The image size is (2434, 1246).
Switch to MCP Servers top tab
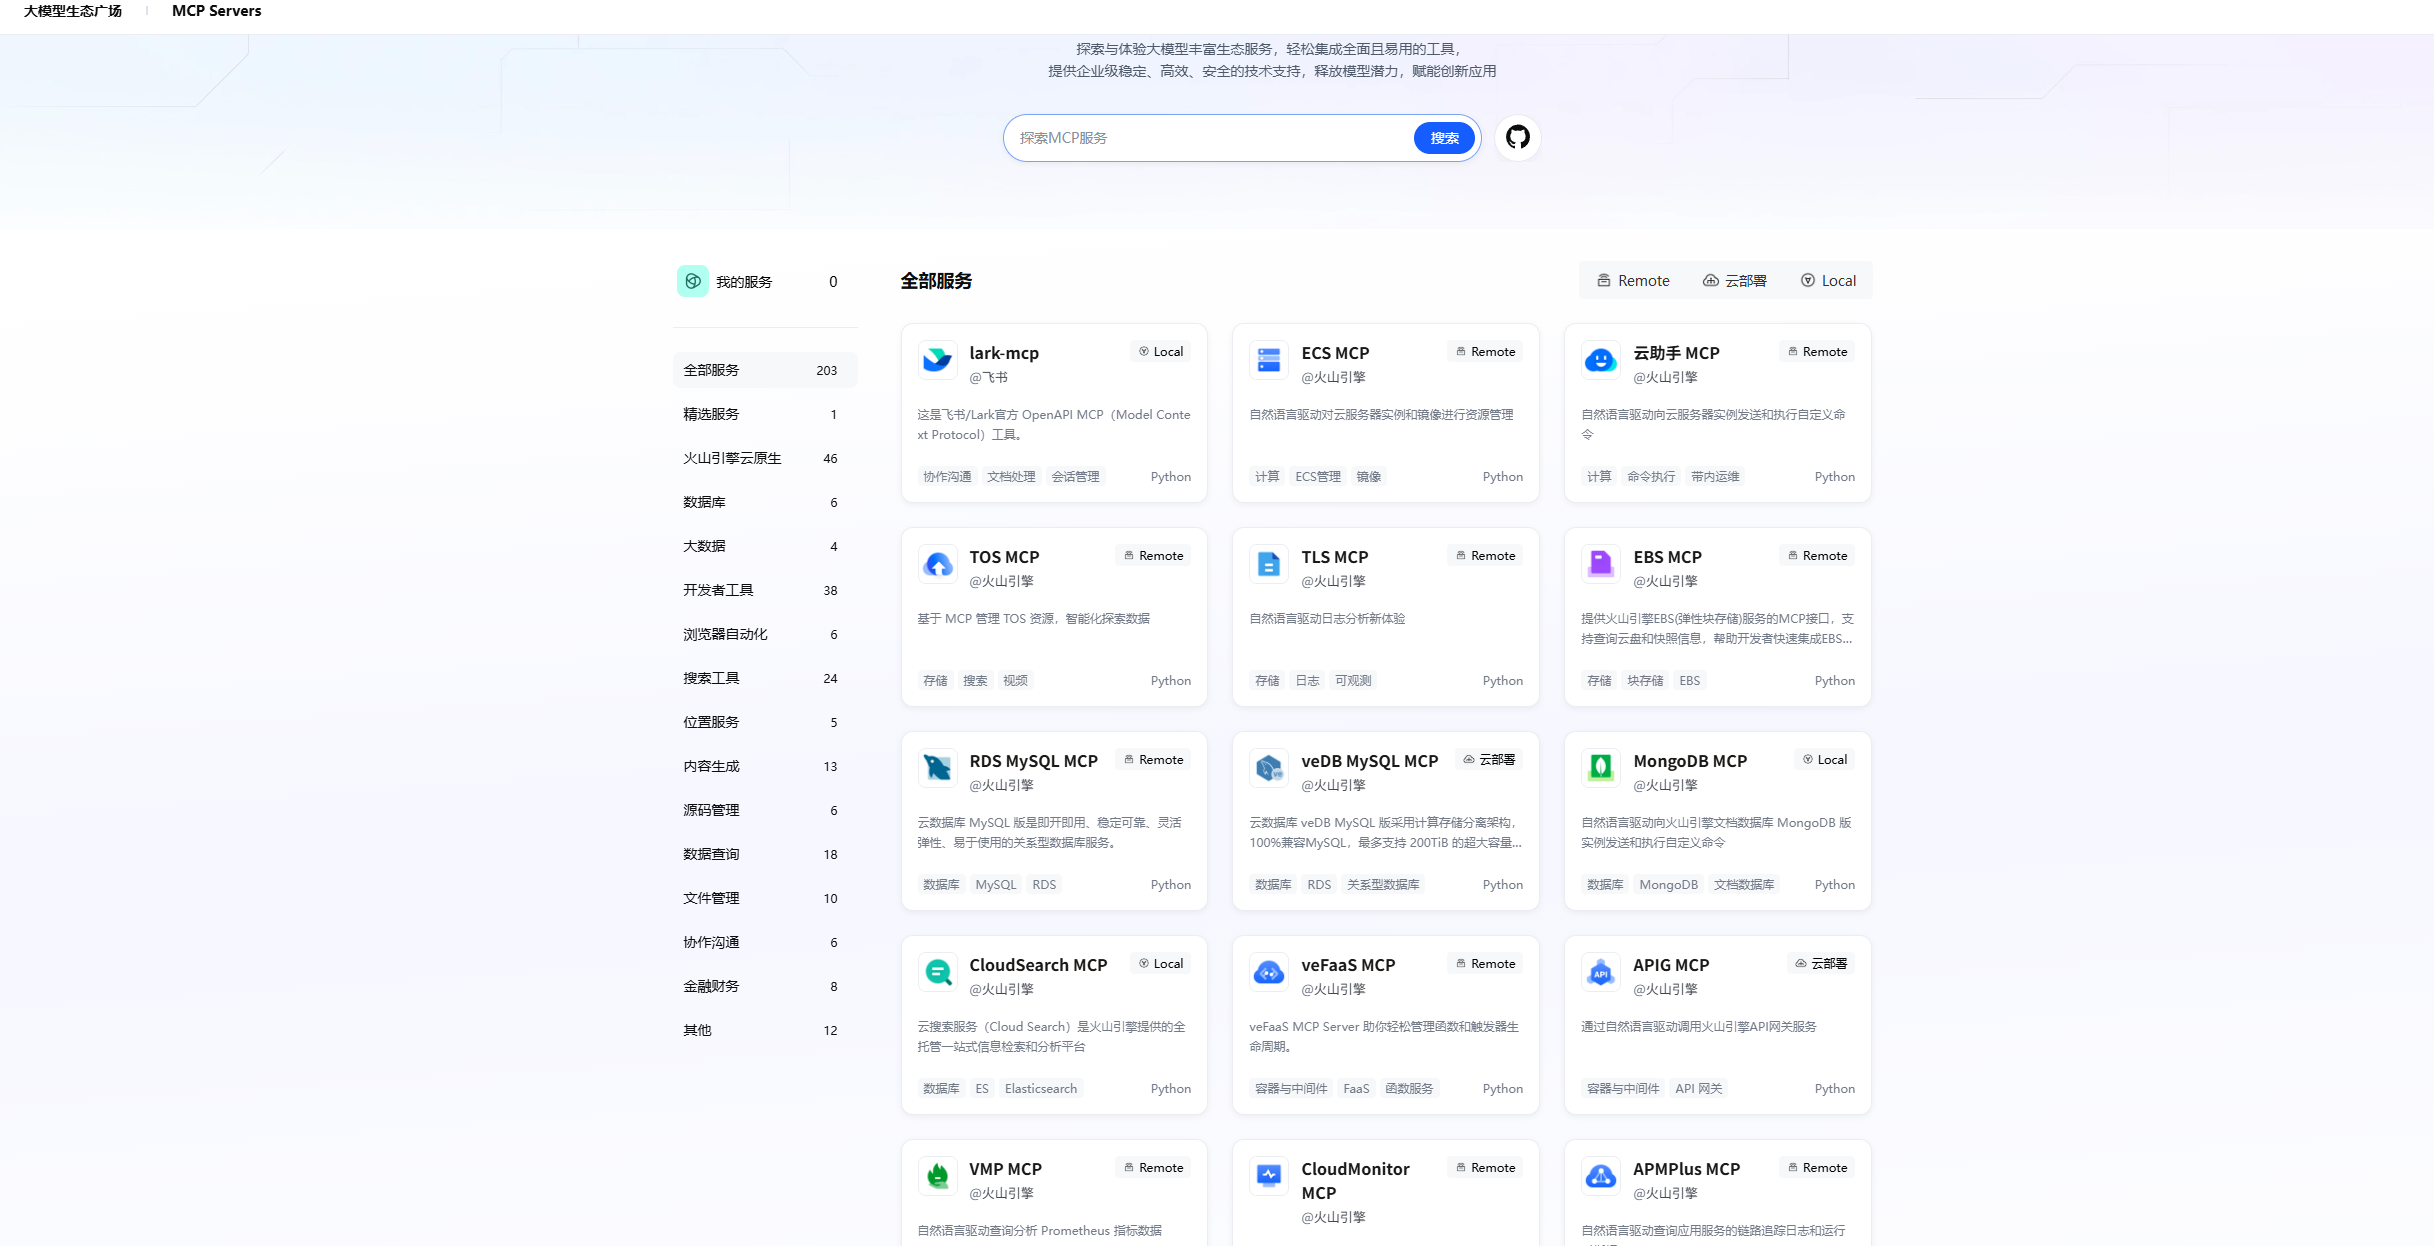coord(216,11)
